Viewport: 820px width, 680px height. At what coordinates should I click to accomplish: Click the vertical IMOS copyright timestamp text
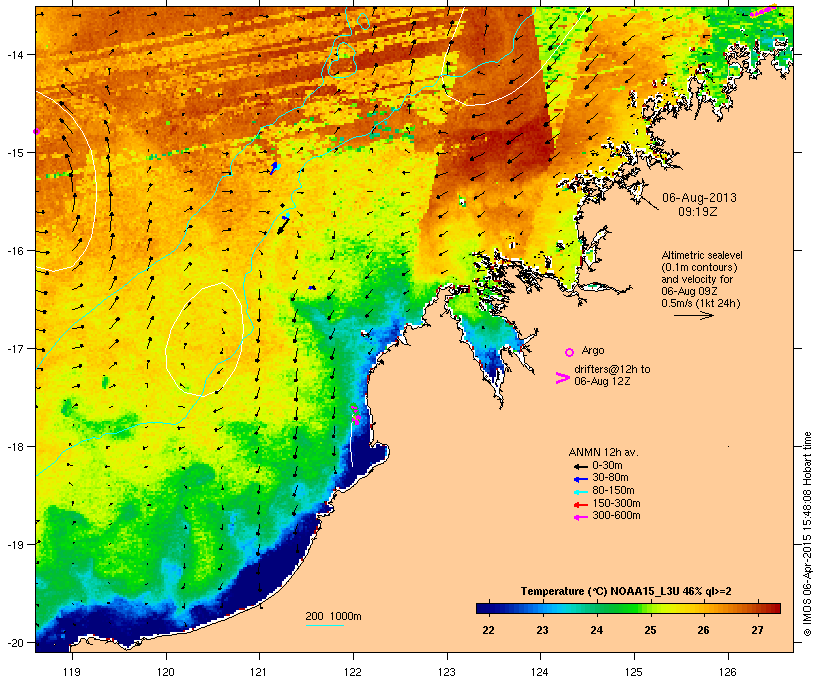click(x=807, y=534)
